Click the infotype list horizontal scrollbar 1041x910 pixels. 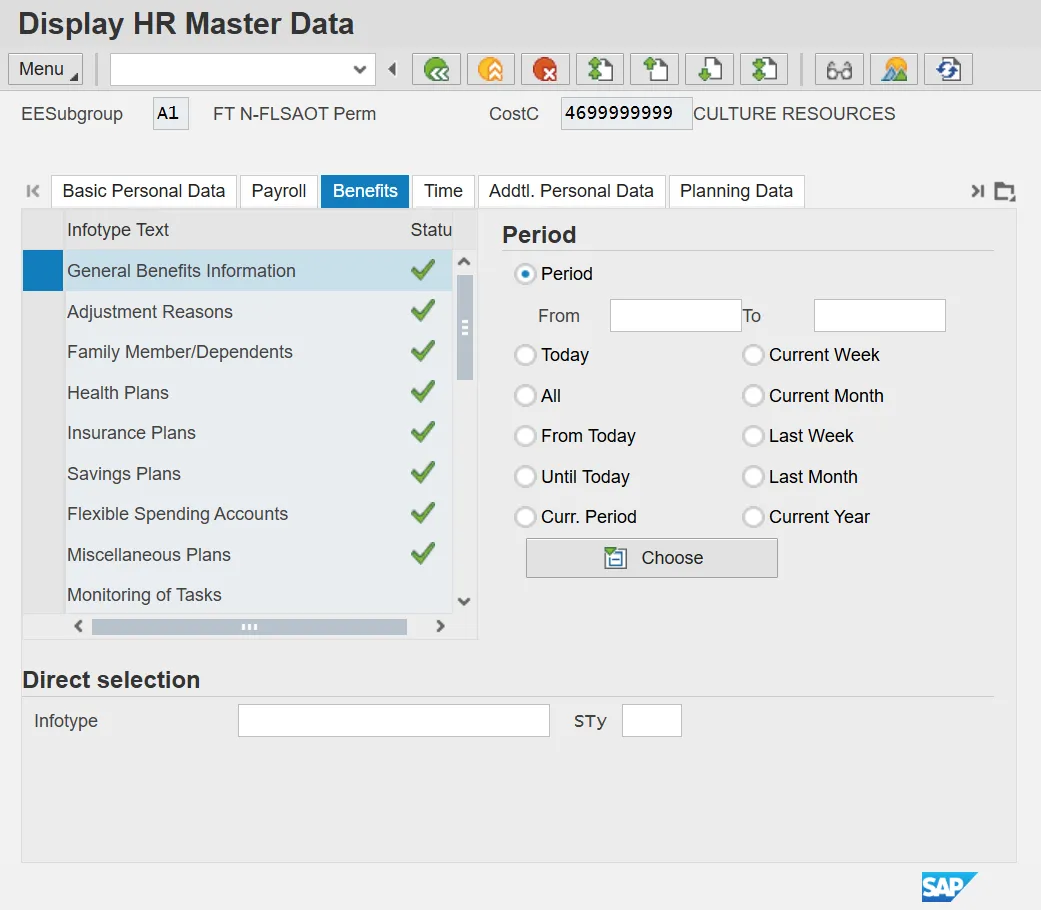(249, 627)
